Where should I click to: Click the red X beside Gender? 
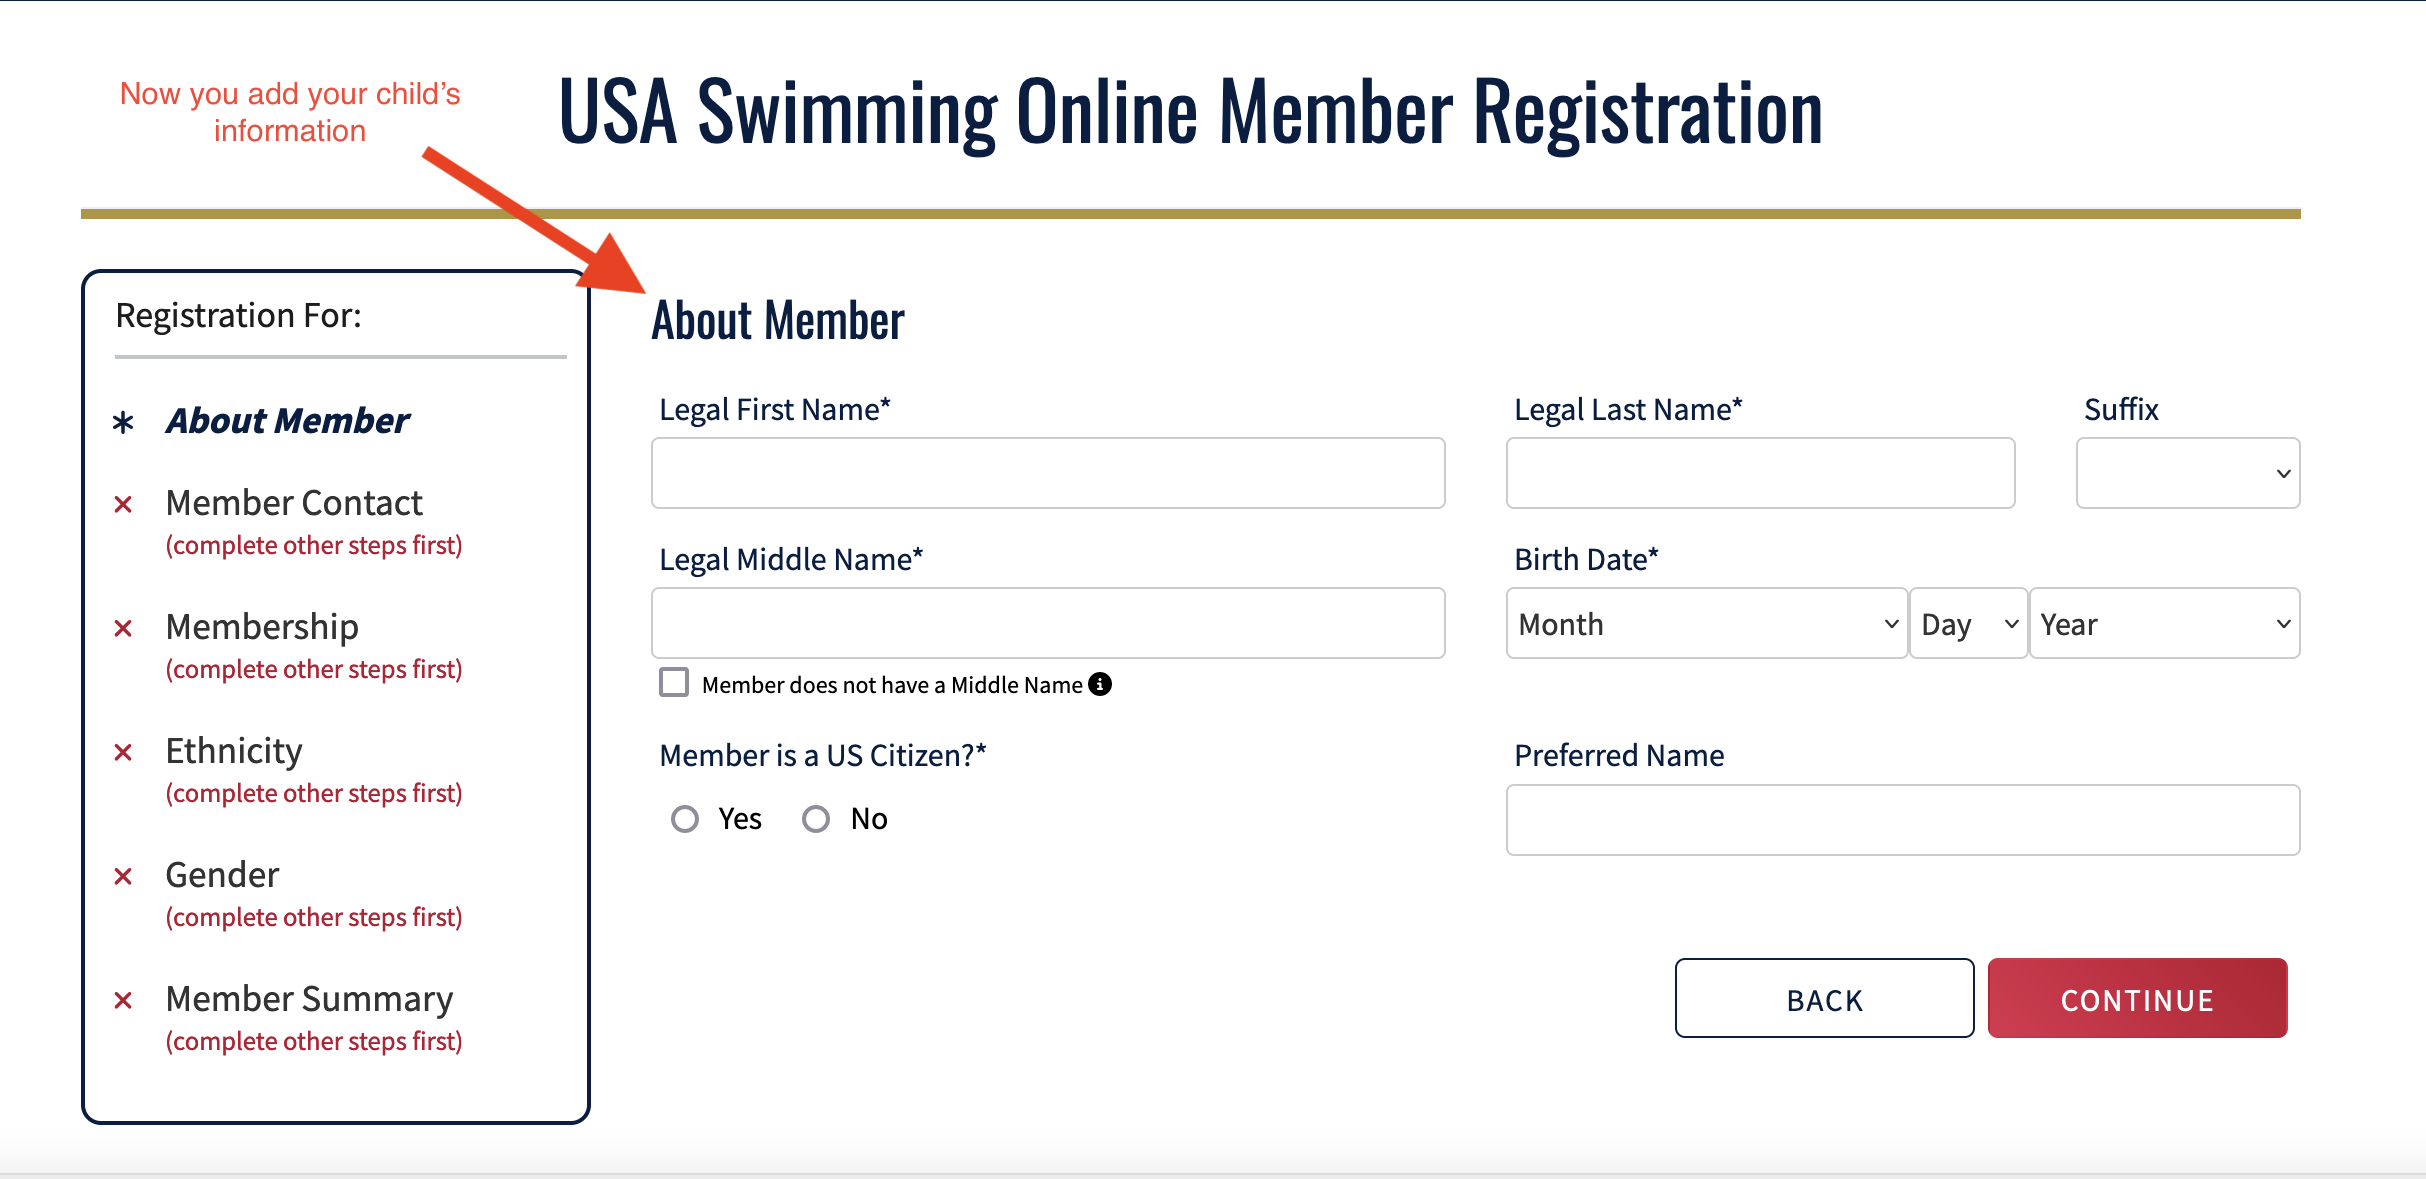(123, 876)
